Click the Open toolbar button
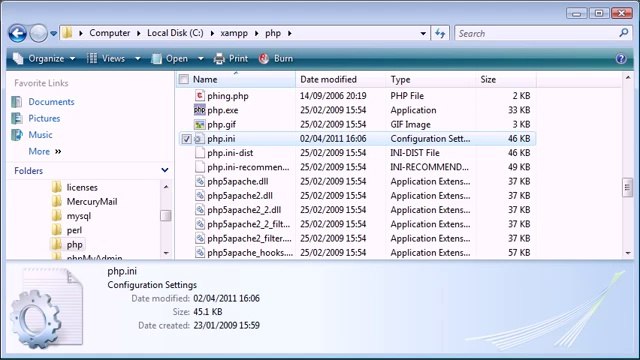Screen dimensions: 640x360 point(170,59)
